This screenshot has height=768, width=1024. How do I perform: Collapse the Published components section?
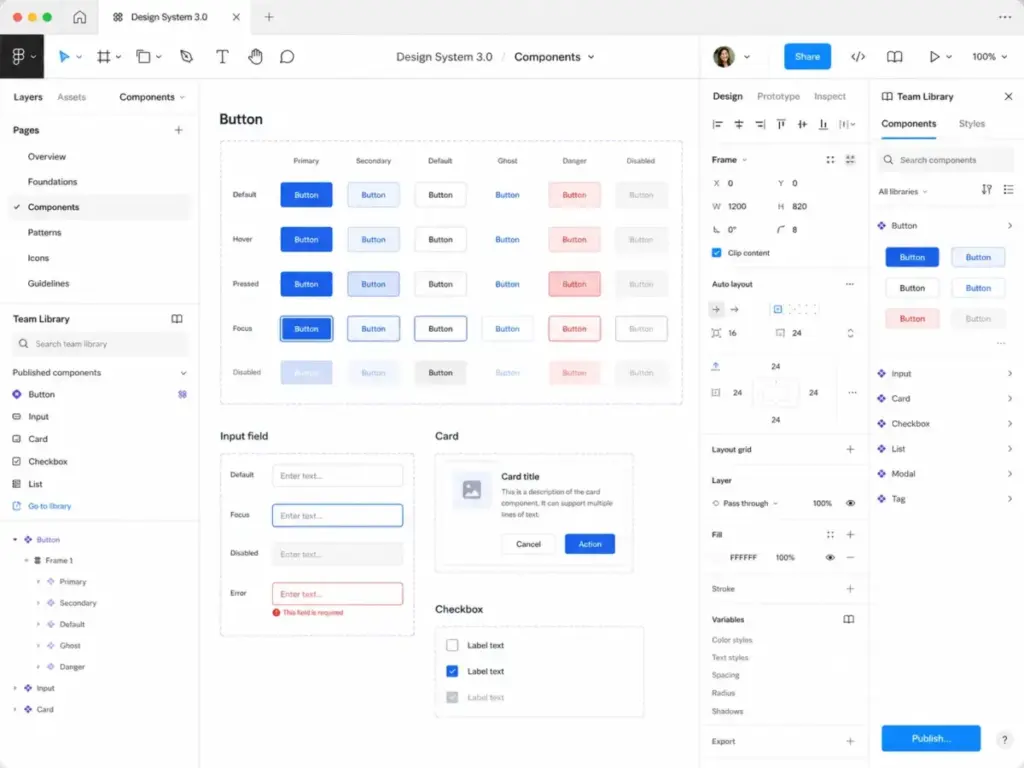pos(184,373)
